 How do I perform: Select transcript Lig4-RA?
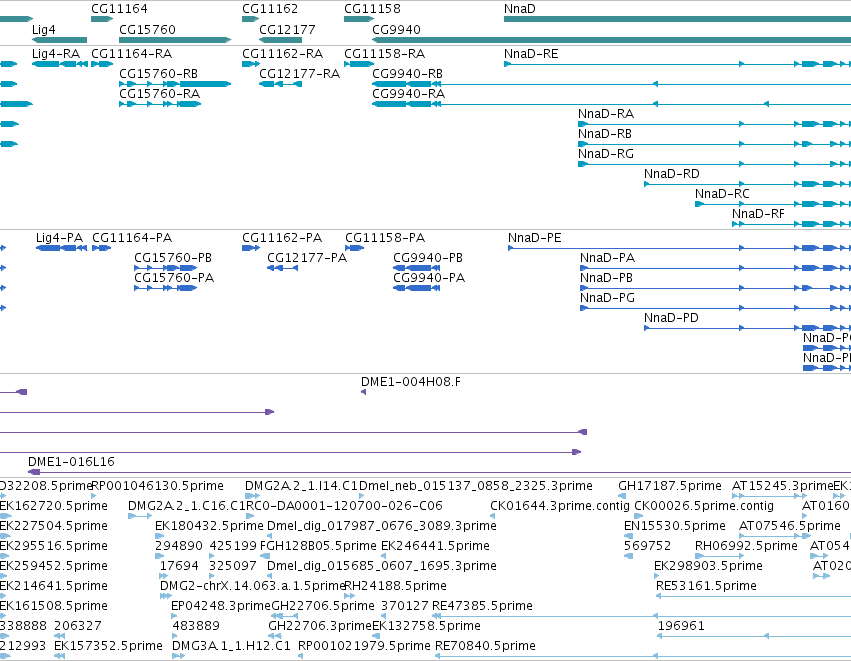tap(60, 64)
